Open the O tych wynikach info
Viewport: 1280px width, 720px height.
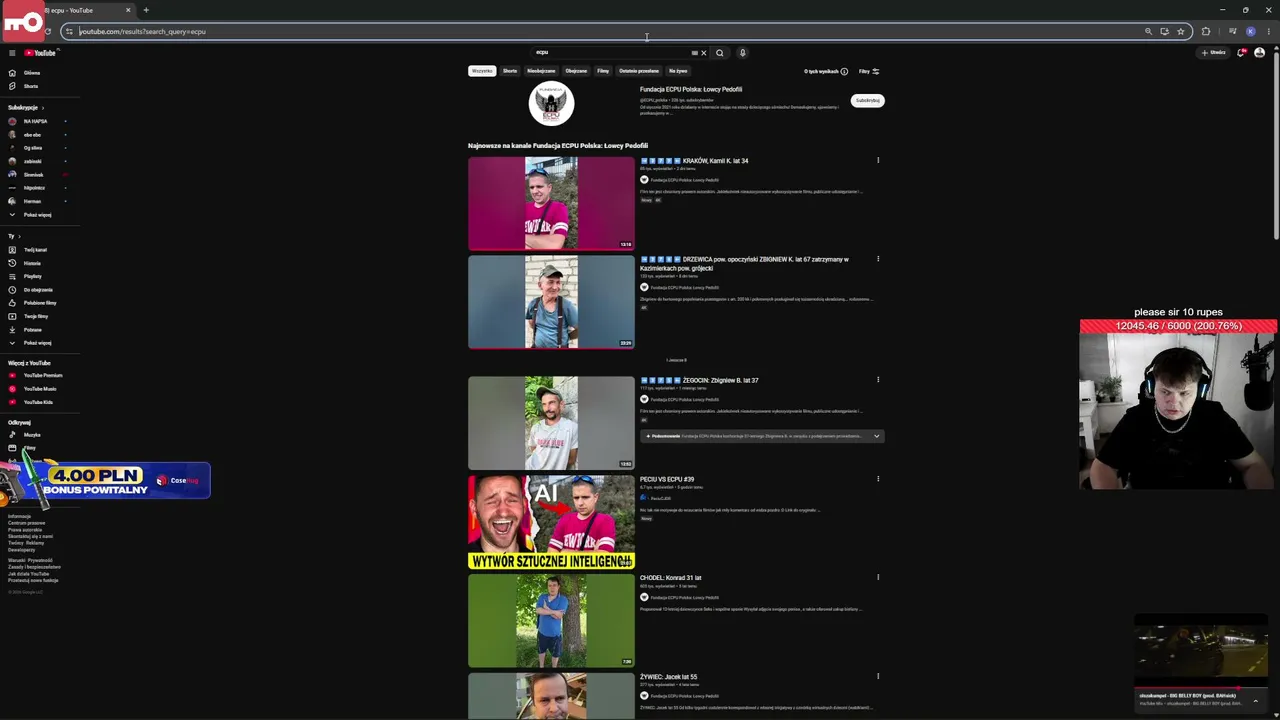pyautogui.click(x=826, y=71)
